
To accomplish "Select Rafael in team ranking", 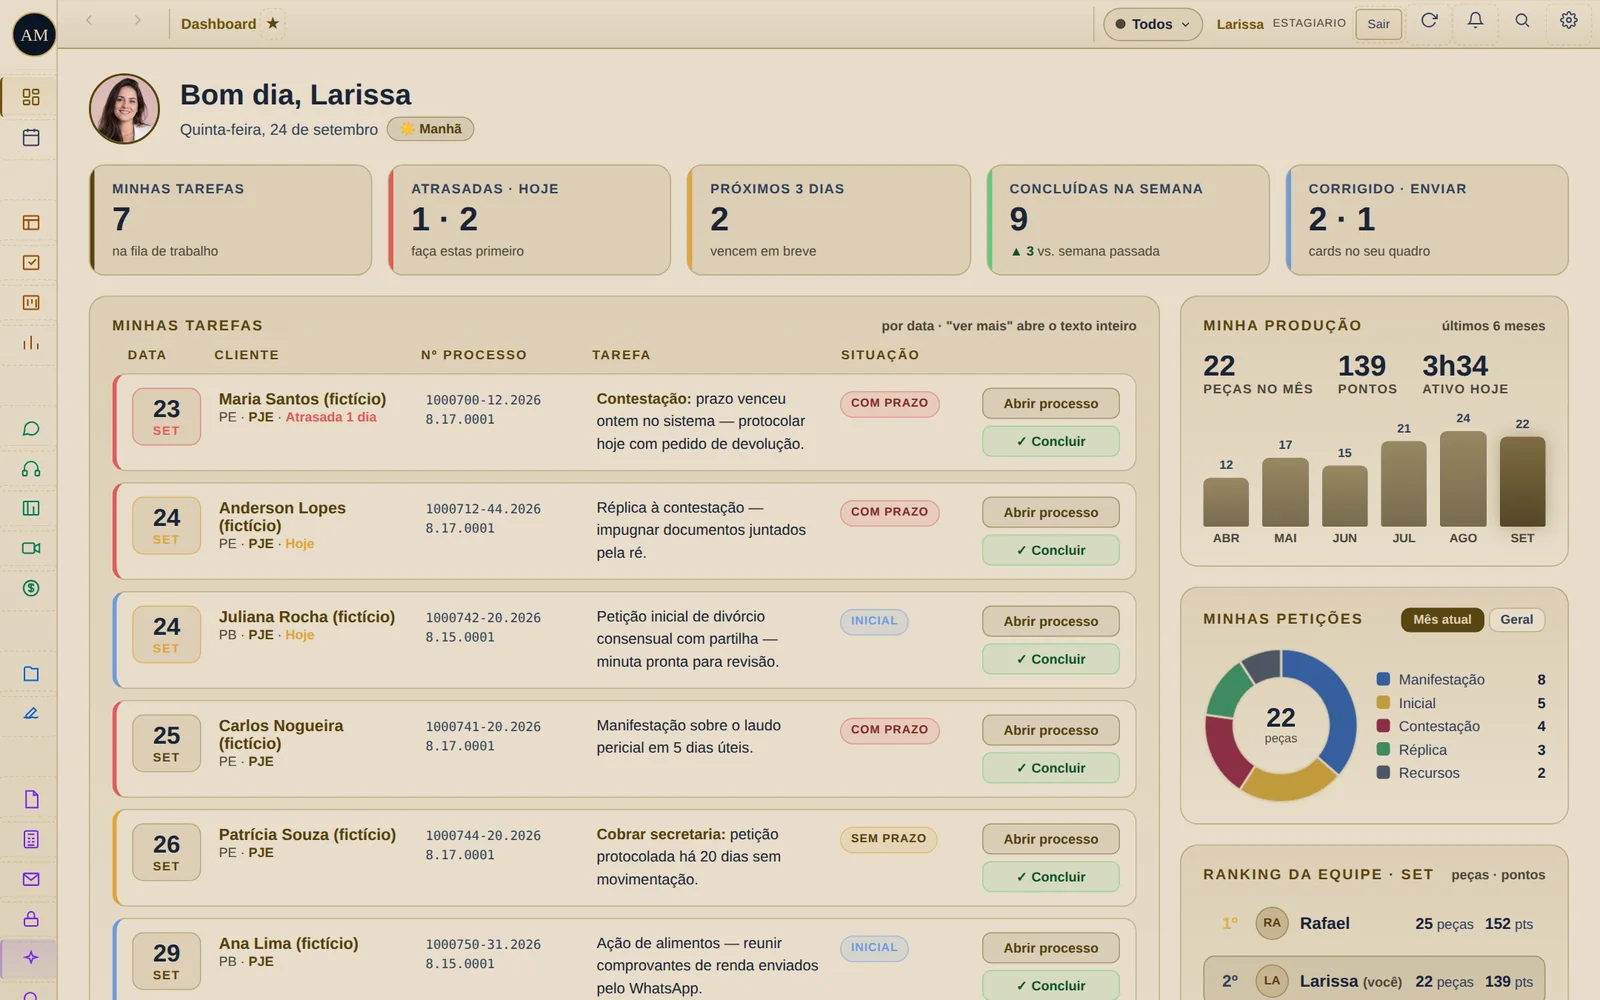I will (x=1374, y=924).
